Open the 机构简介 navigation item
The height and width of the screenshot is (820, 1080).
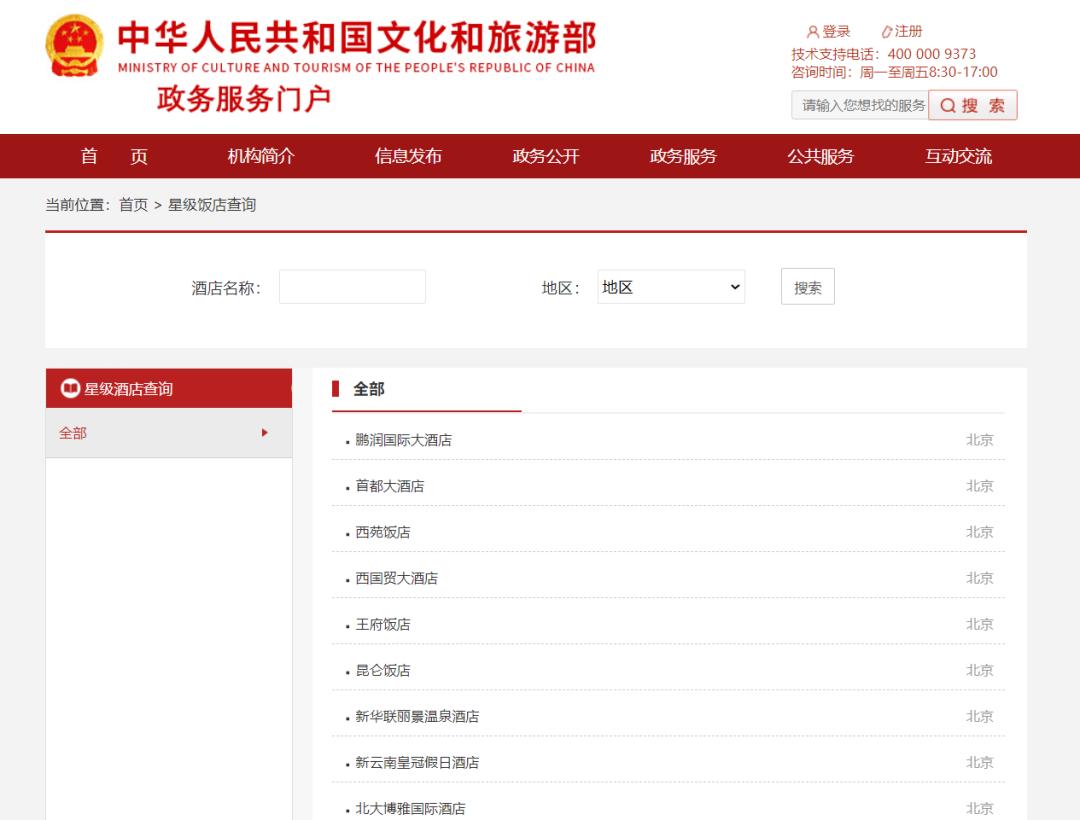tap(261, 156)
